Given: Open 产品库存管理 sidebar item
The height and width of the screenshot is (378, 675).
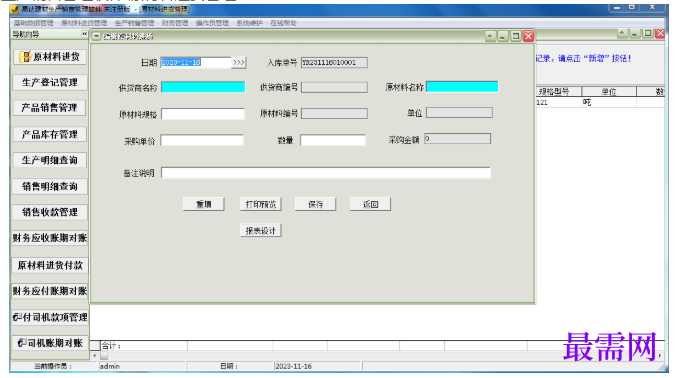Looking at the screenshot, I should [x=50, y=134].
